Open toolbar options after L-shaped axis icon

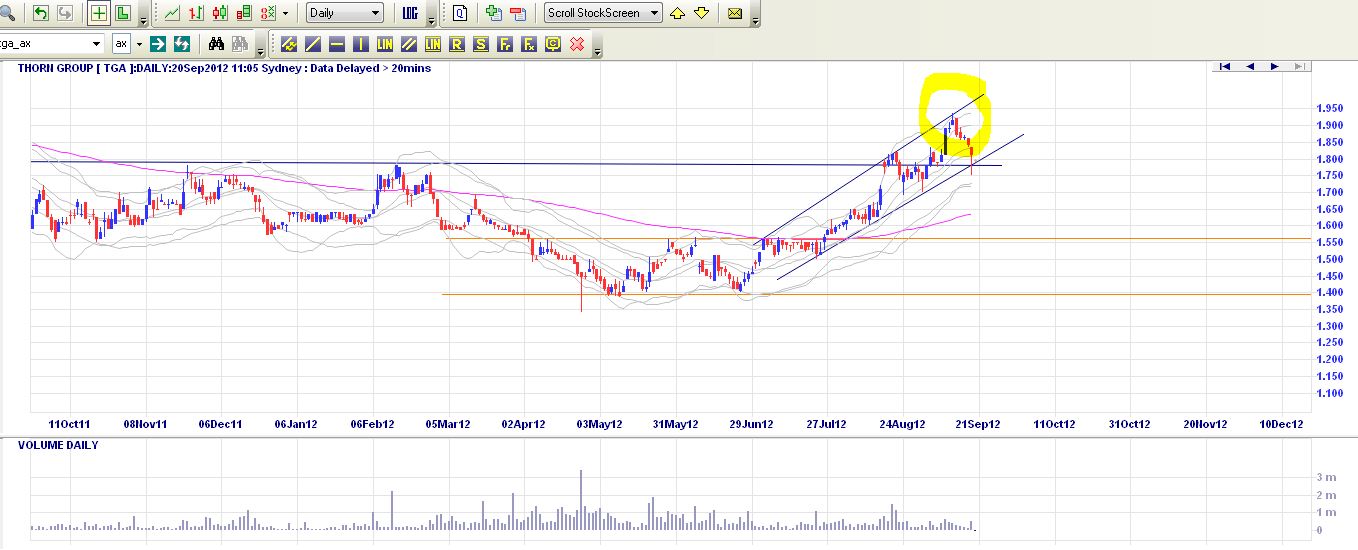pyautogui.click(x=143, y=21)
